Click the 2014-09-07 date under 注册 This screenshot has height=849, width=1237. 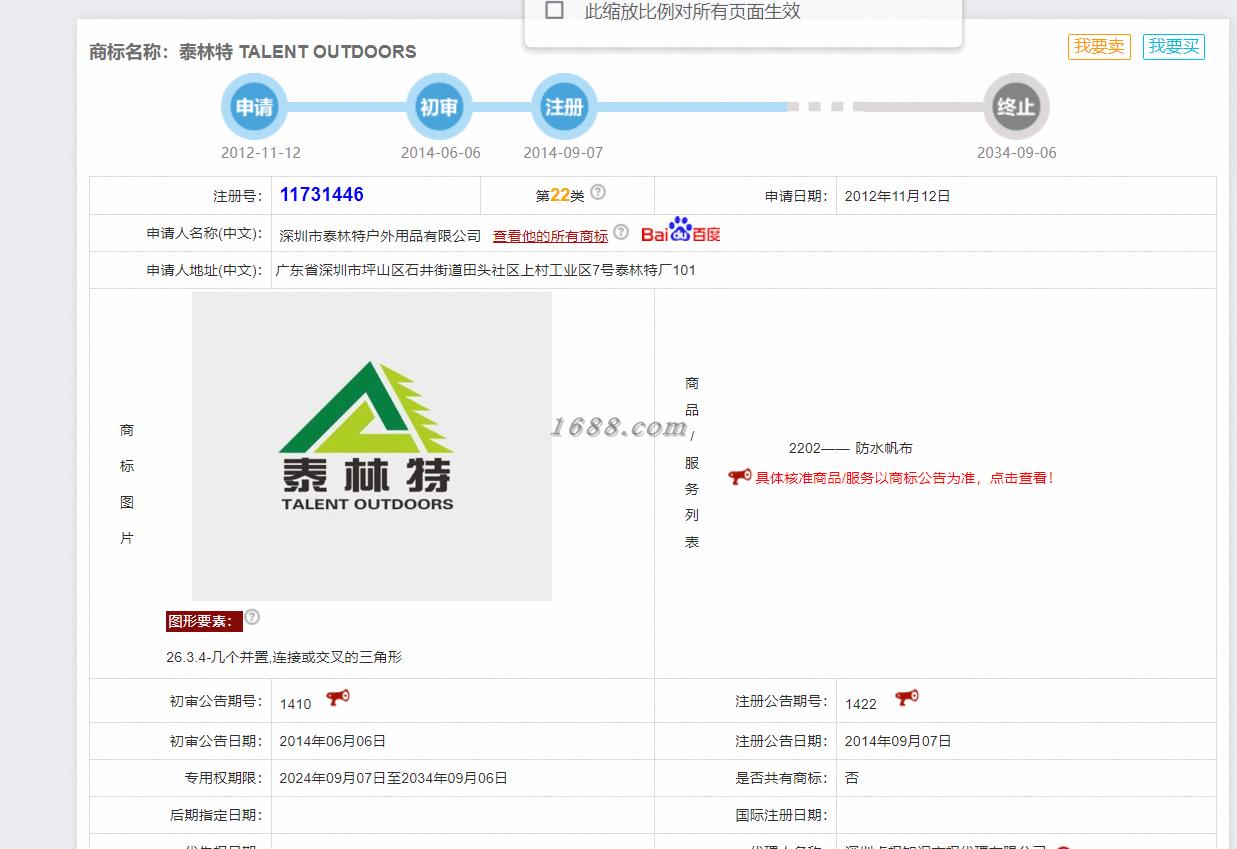pos(564,153)
